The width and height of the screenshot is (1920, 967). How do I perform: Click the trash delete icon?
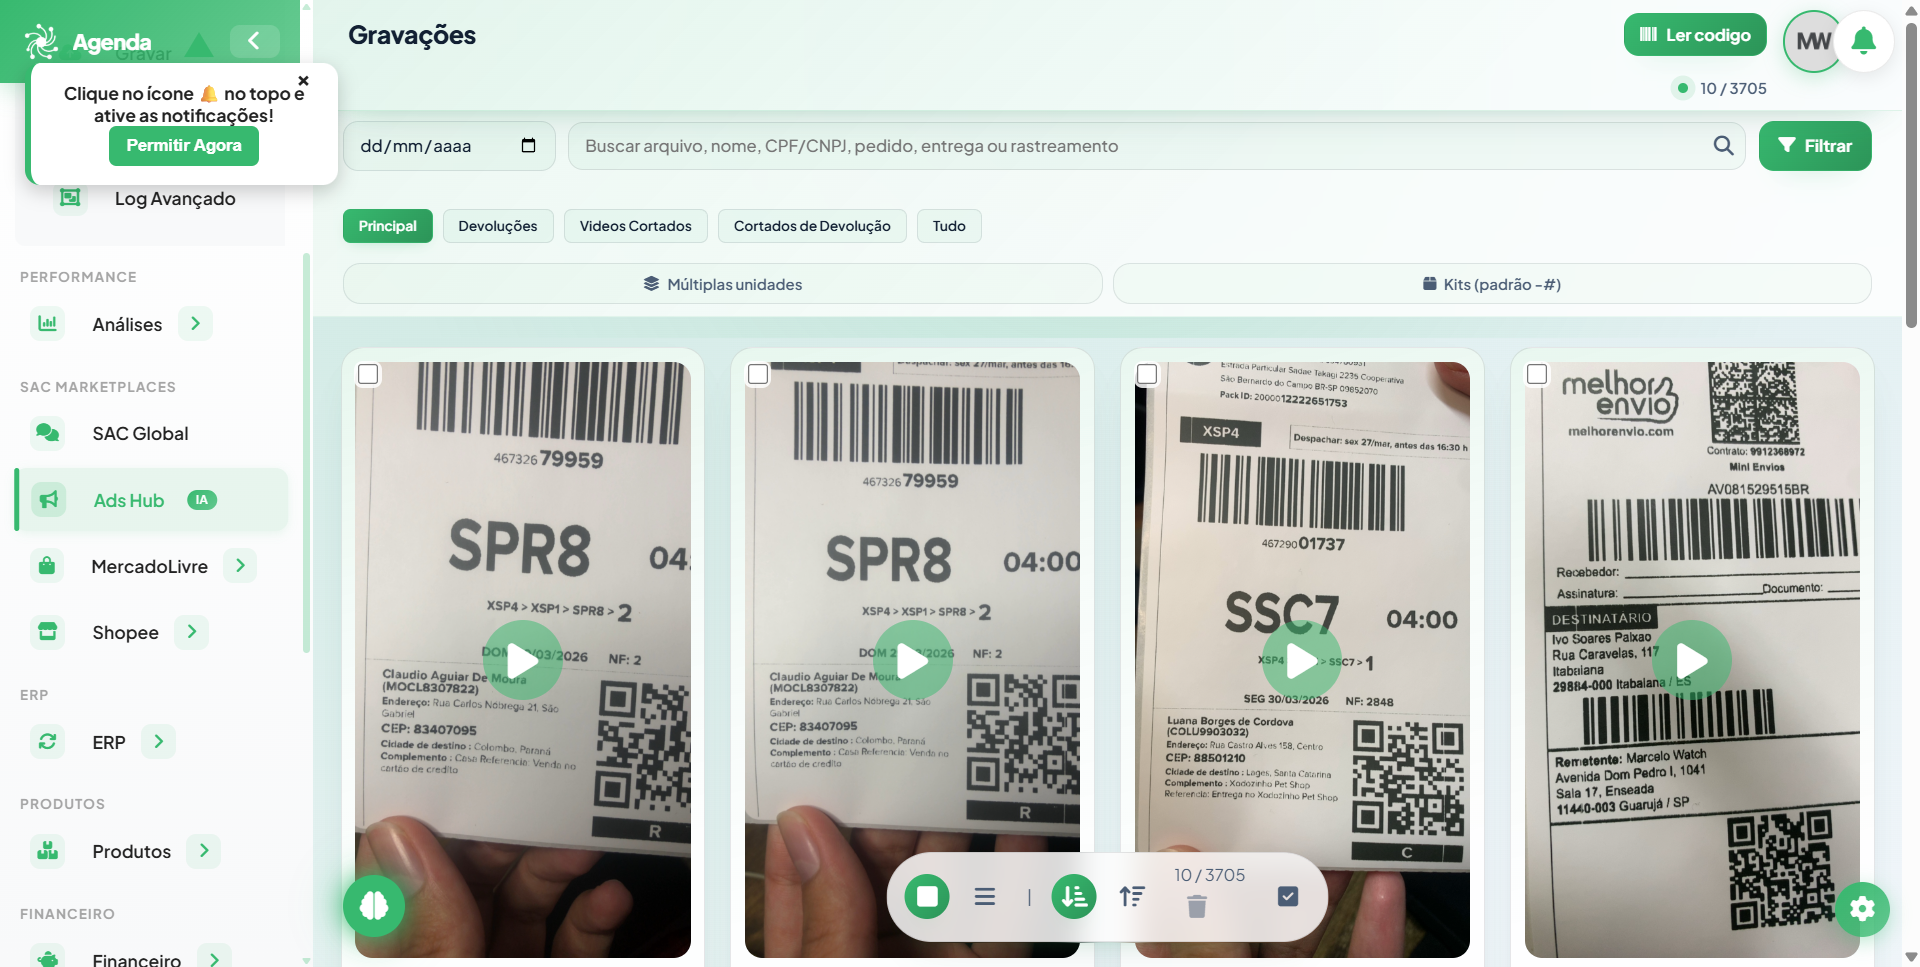click(x=1197, y=906)
